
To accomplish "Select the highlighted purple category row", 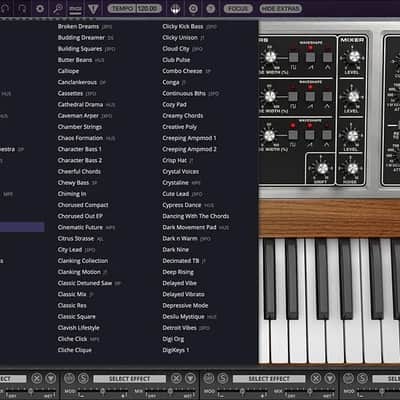I will pos(22,227).
